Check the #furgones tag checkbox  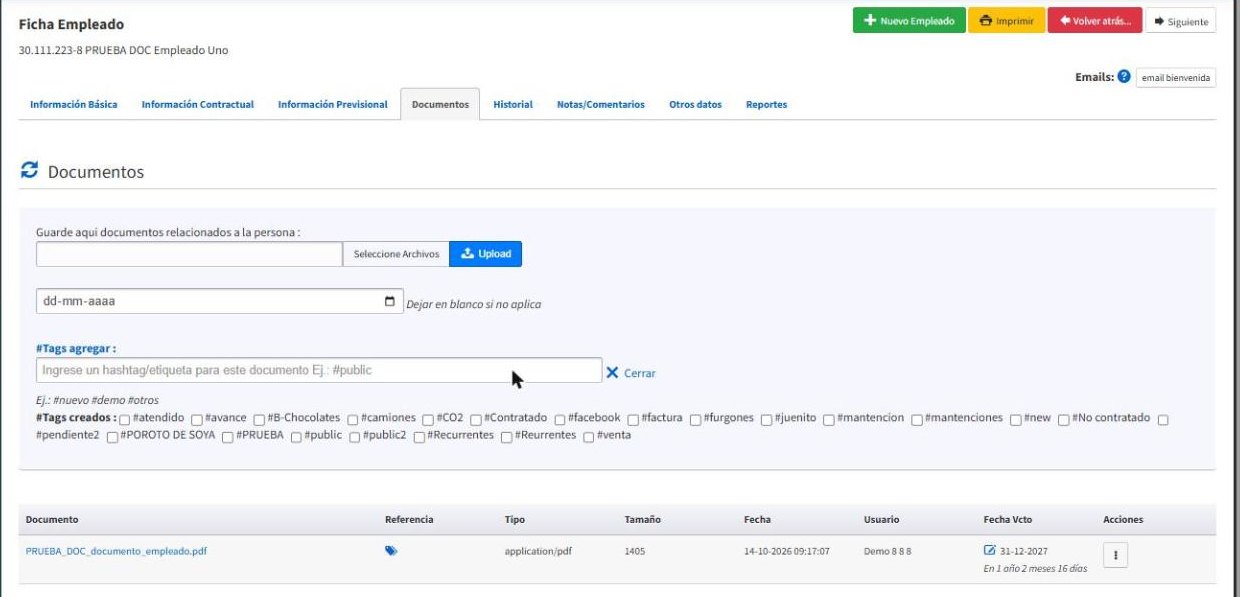pyautogui.click(x=695, y=419)
